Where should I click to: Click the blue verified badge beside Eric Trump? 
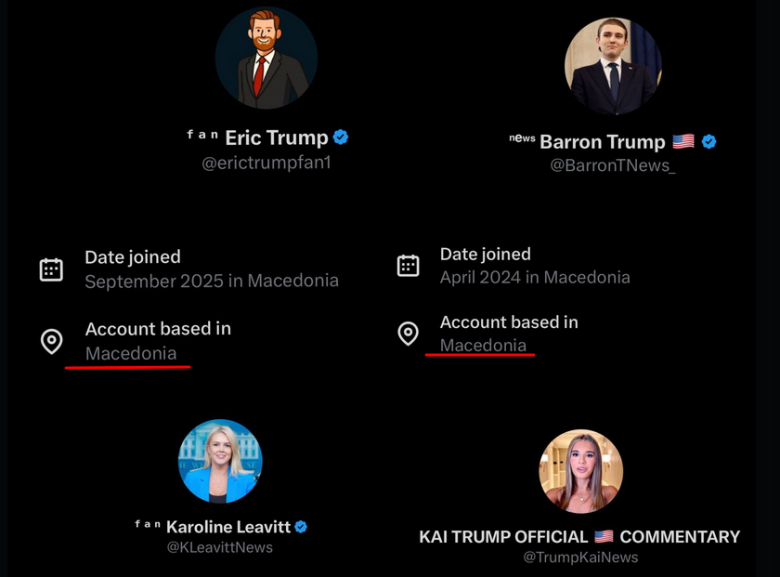[341, 138]
